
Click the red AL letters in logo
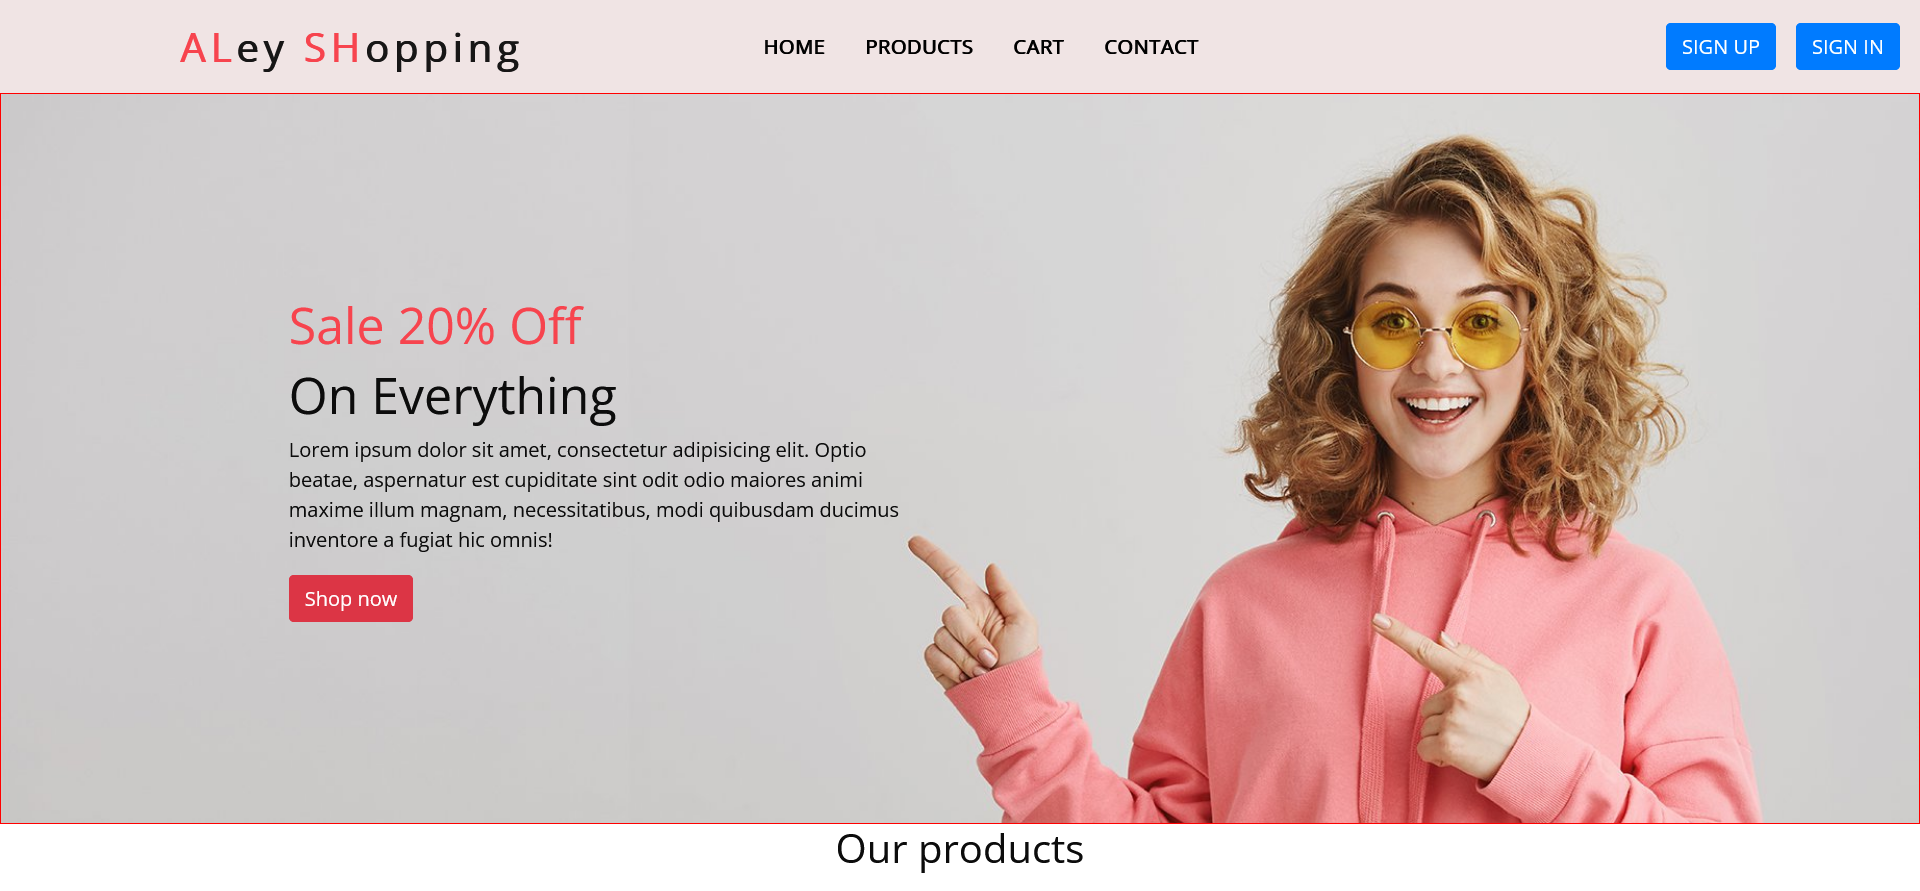click(x=207, y=48)
